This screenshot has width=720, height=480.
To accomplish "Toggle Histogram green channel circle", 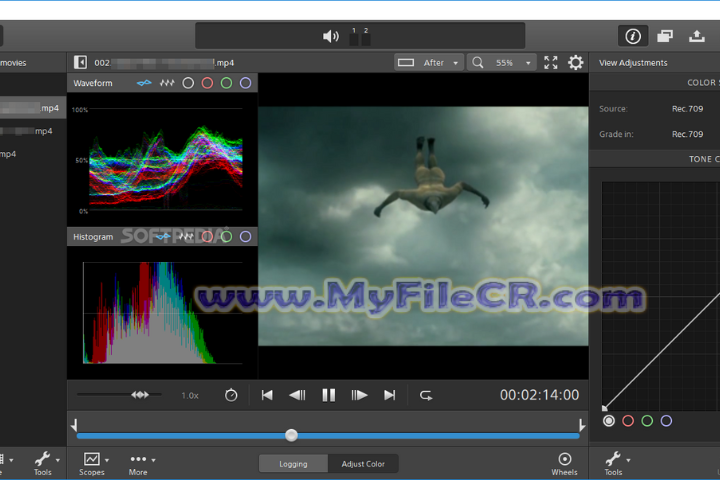I will (226, 237).
